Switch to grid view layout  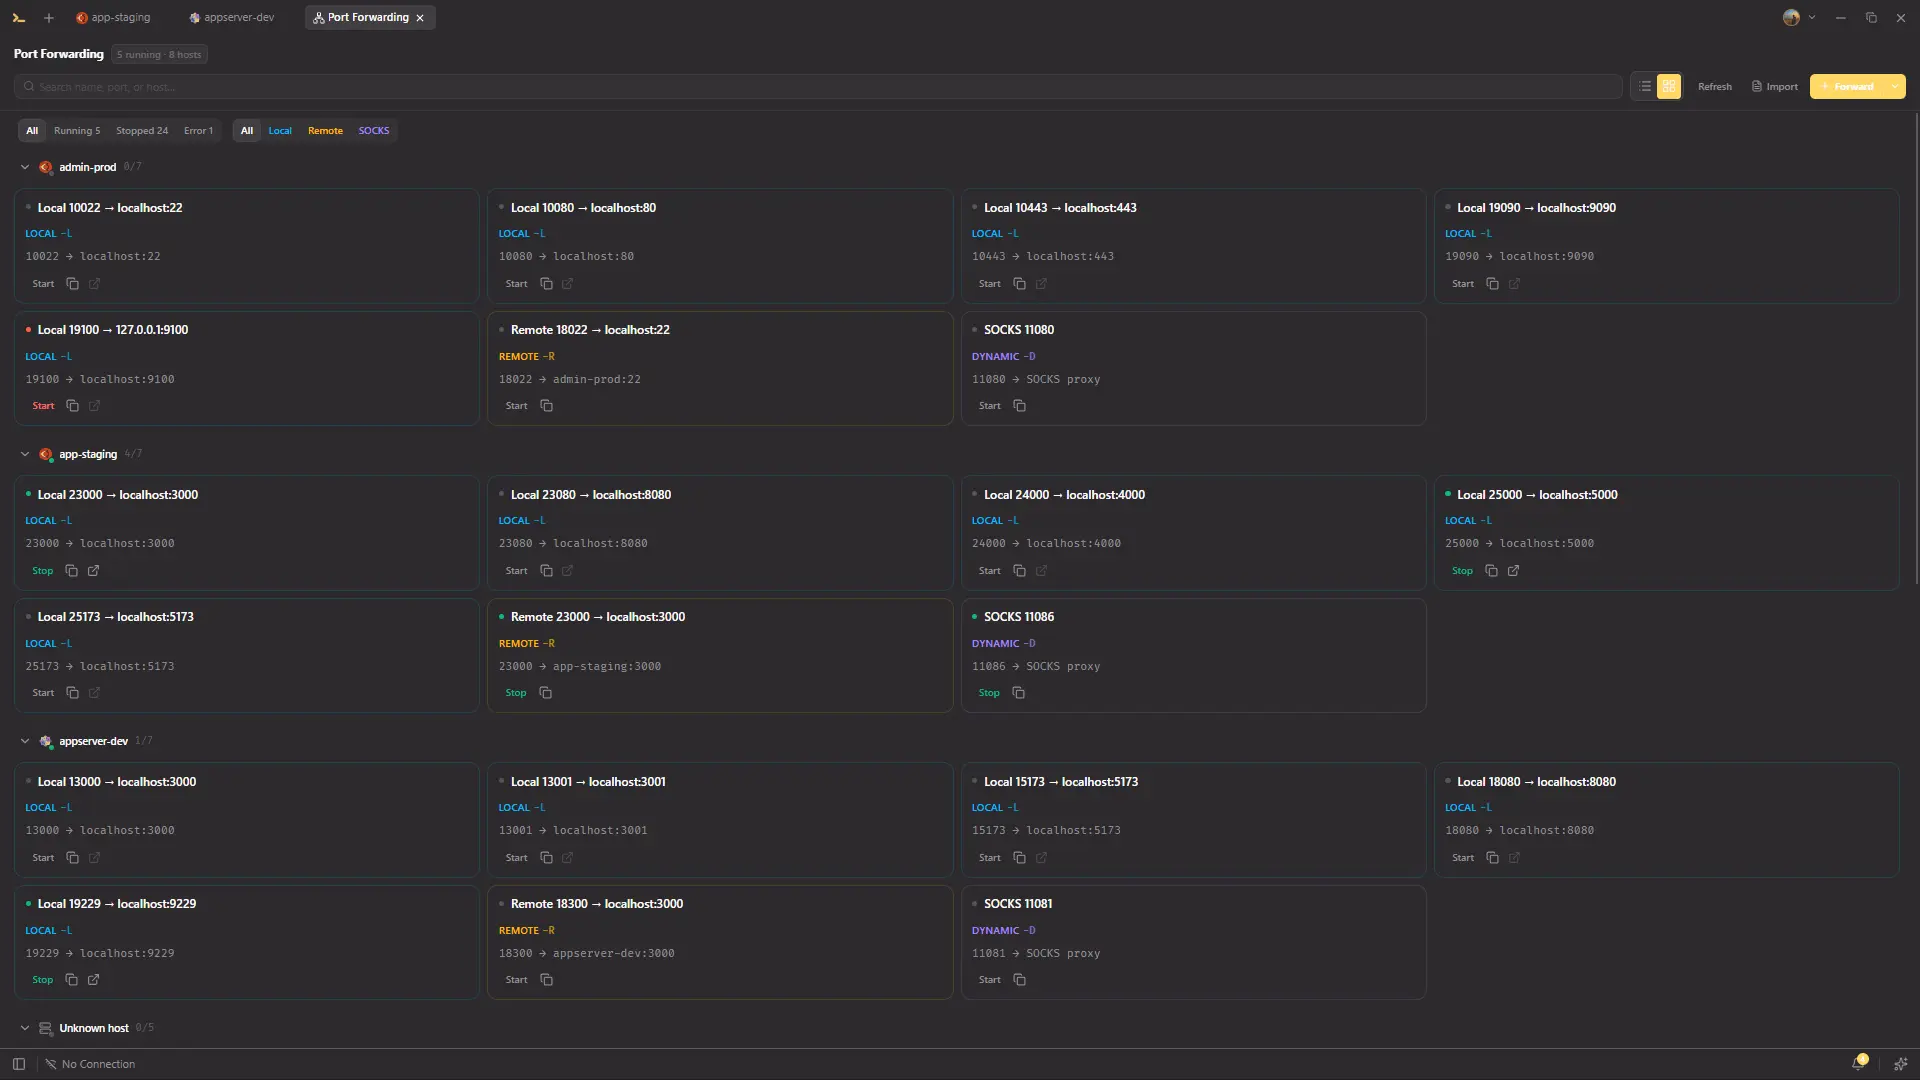click(x=1669, y=87)
